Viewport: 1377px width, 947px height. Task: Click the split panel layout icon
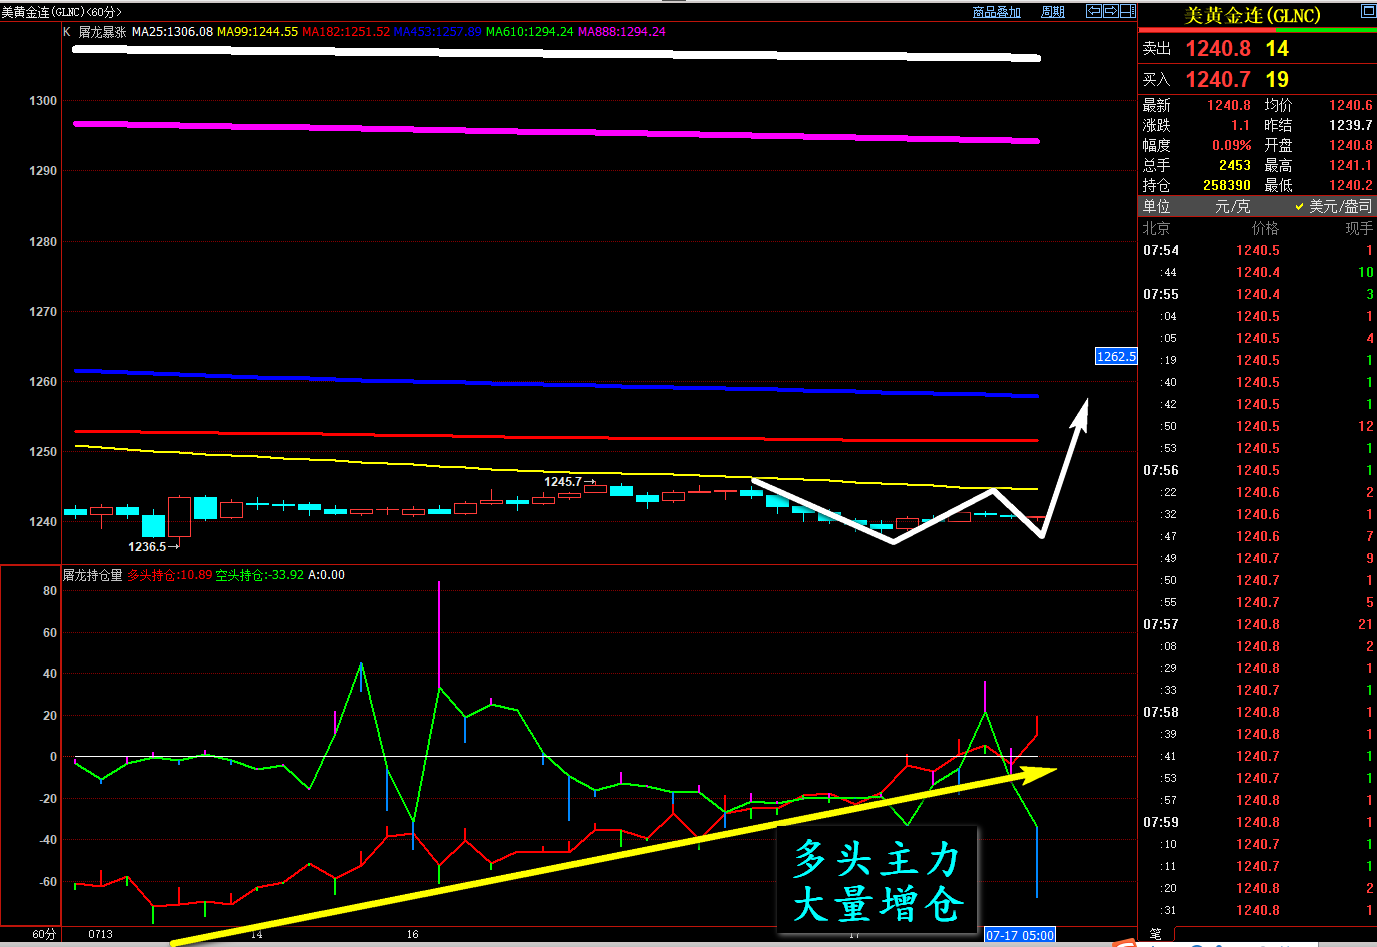(1127, 11)
